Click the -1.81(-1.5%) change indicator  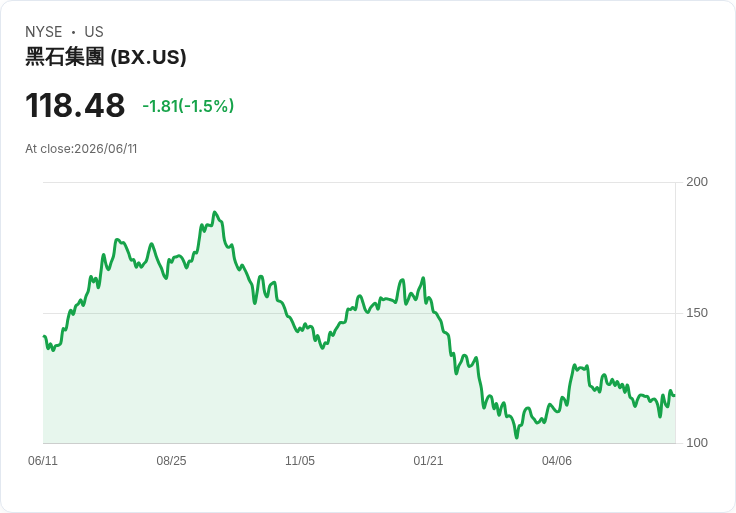pos(188,106)
